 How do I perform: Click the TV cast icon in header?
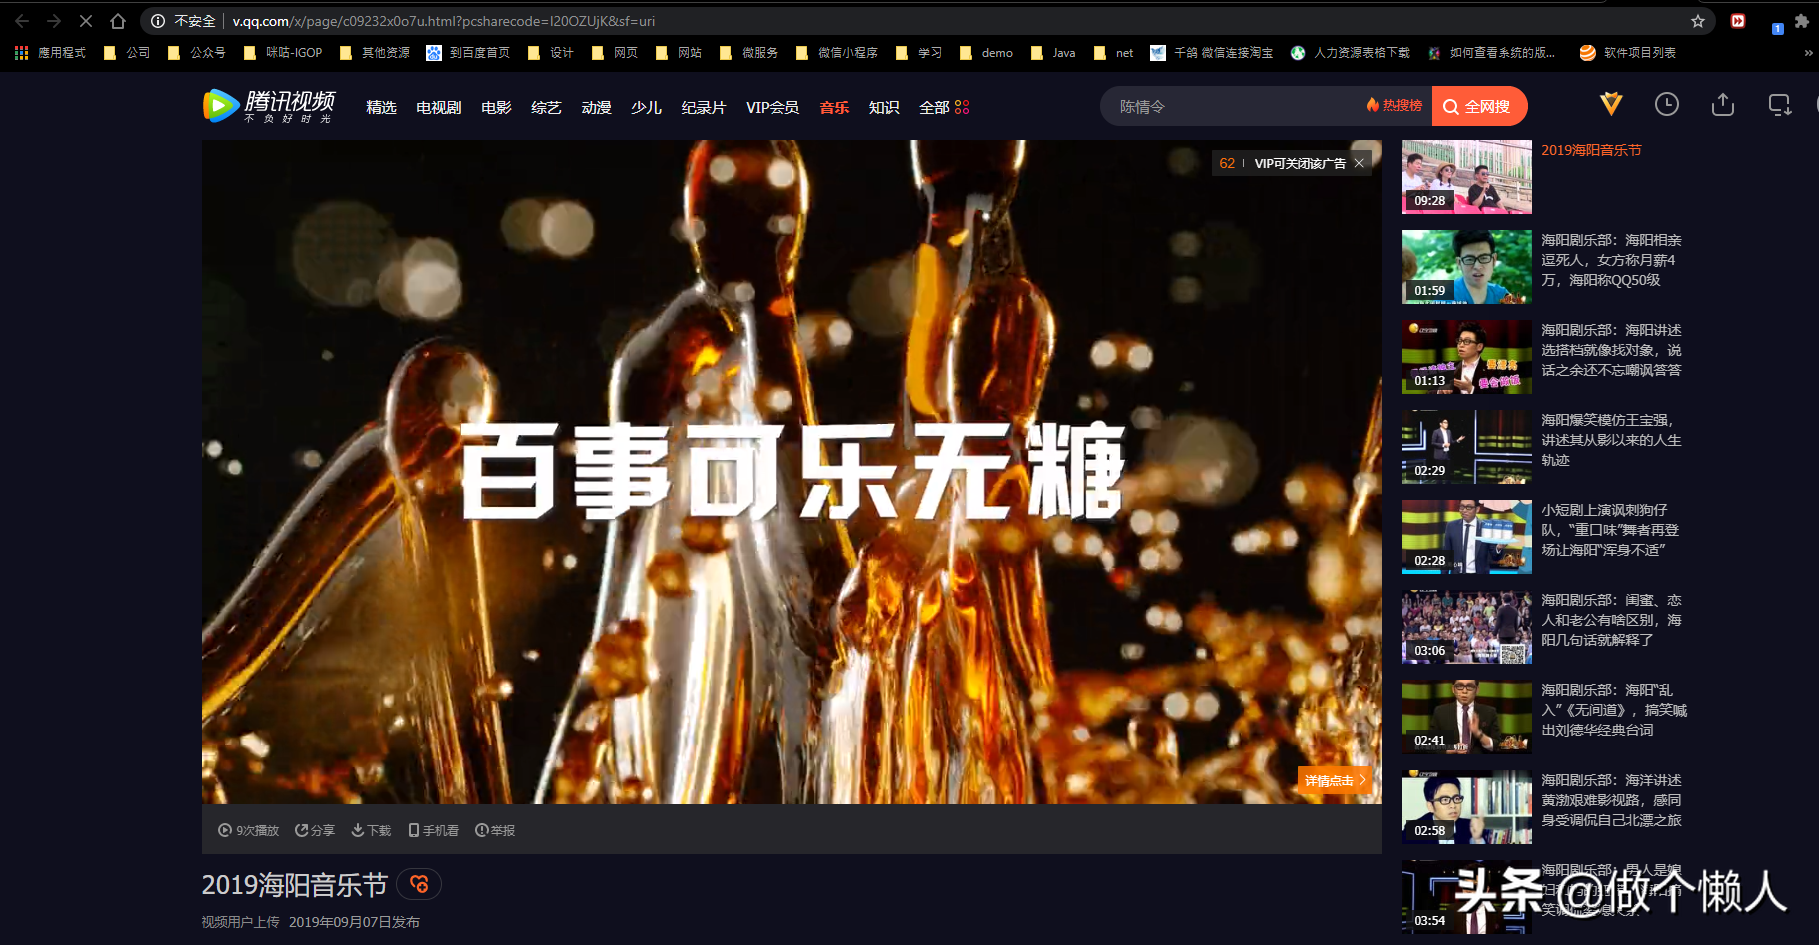tap(1779, 105)
